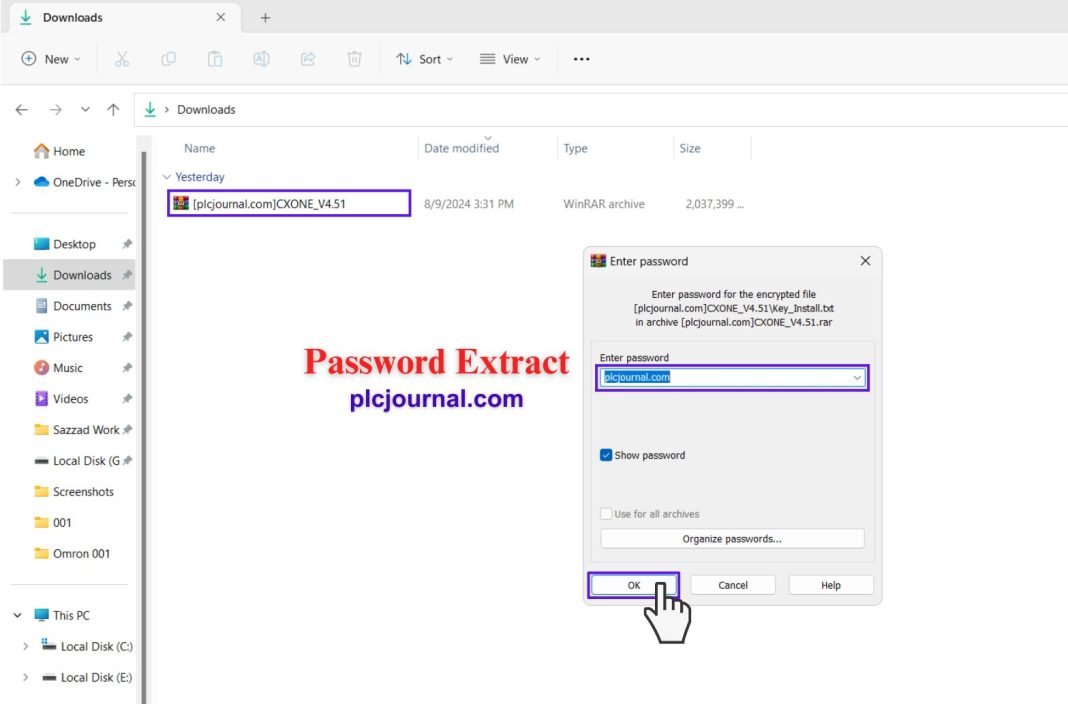Click the Organize passwords button
The width and height of the screenshot is (1068, 704).
pyautogui.click(x=732, y=539)
